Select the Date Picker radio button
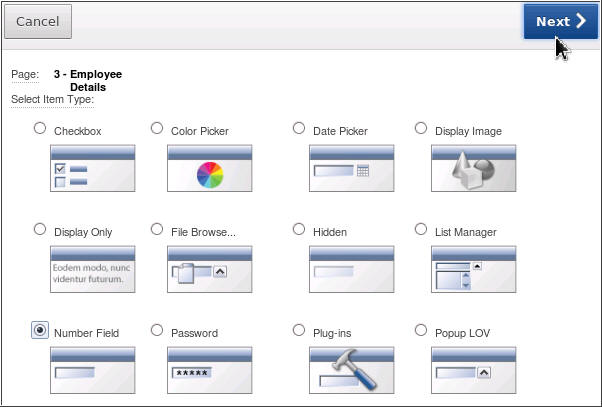 [299, 128]
